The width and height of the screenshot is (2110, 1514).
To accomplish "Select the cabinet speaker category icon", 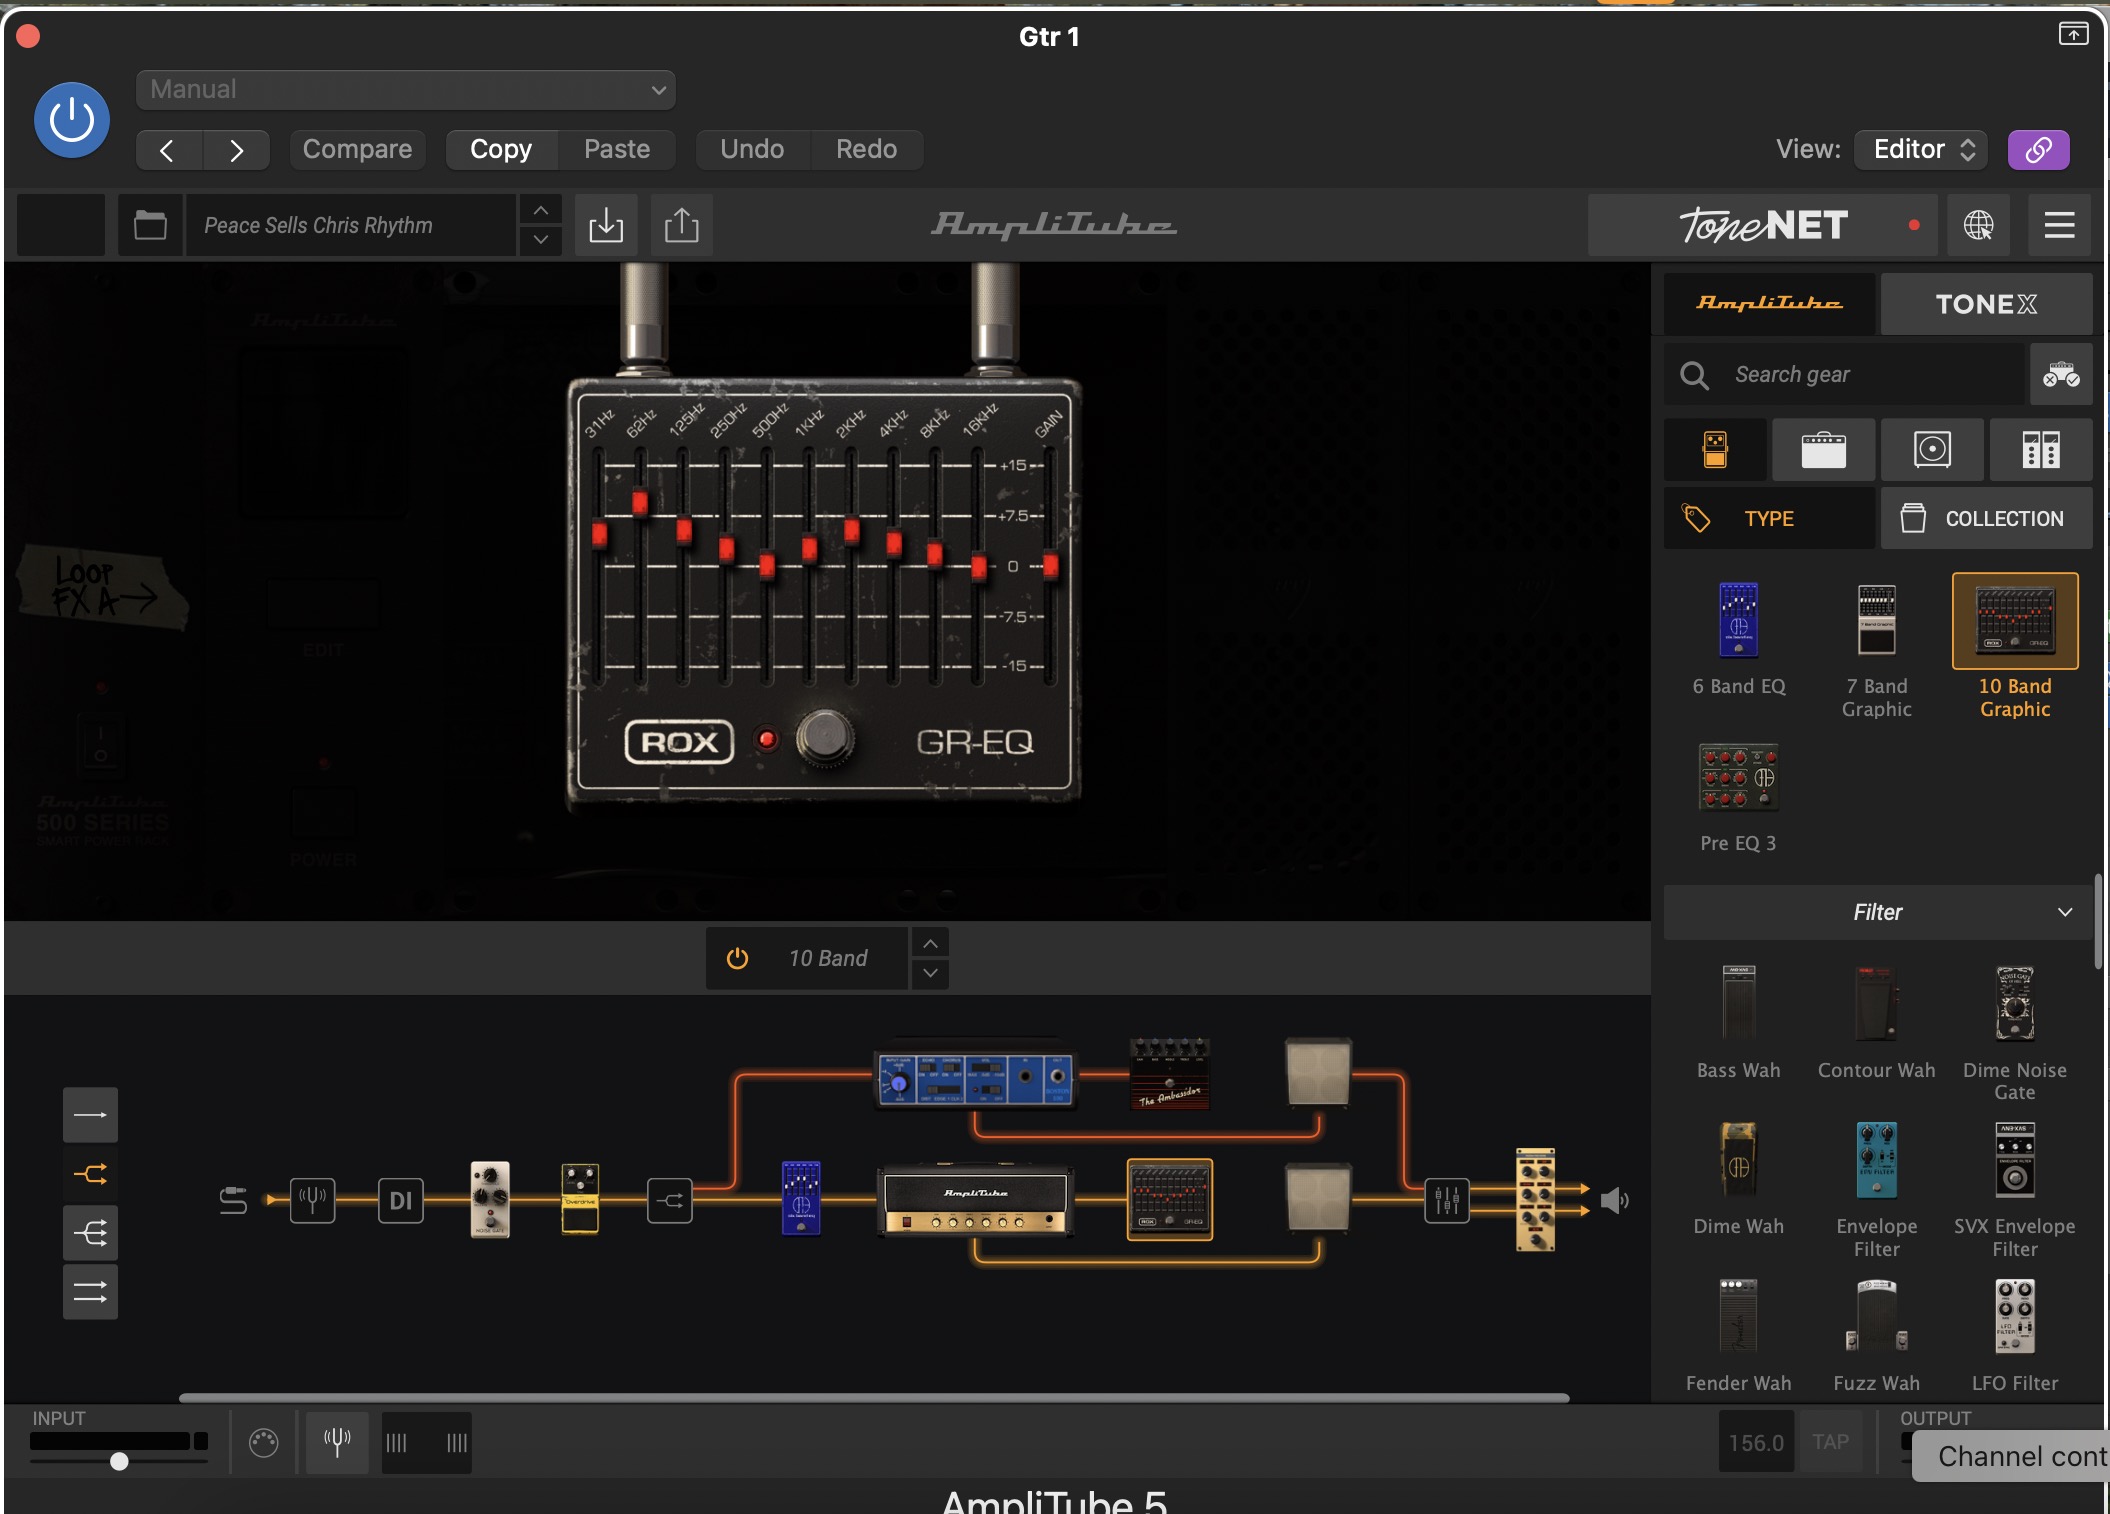I will 1932,450.
